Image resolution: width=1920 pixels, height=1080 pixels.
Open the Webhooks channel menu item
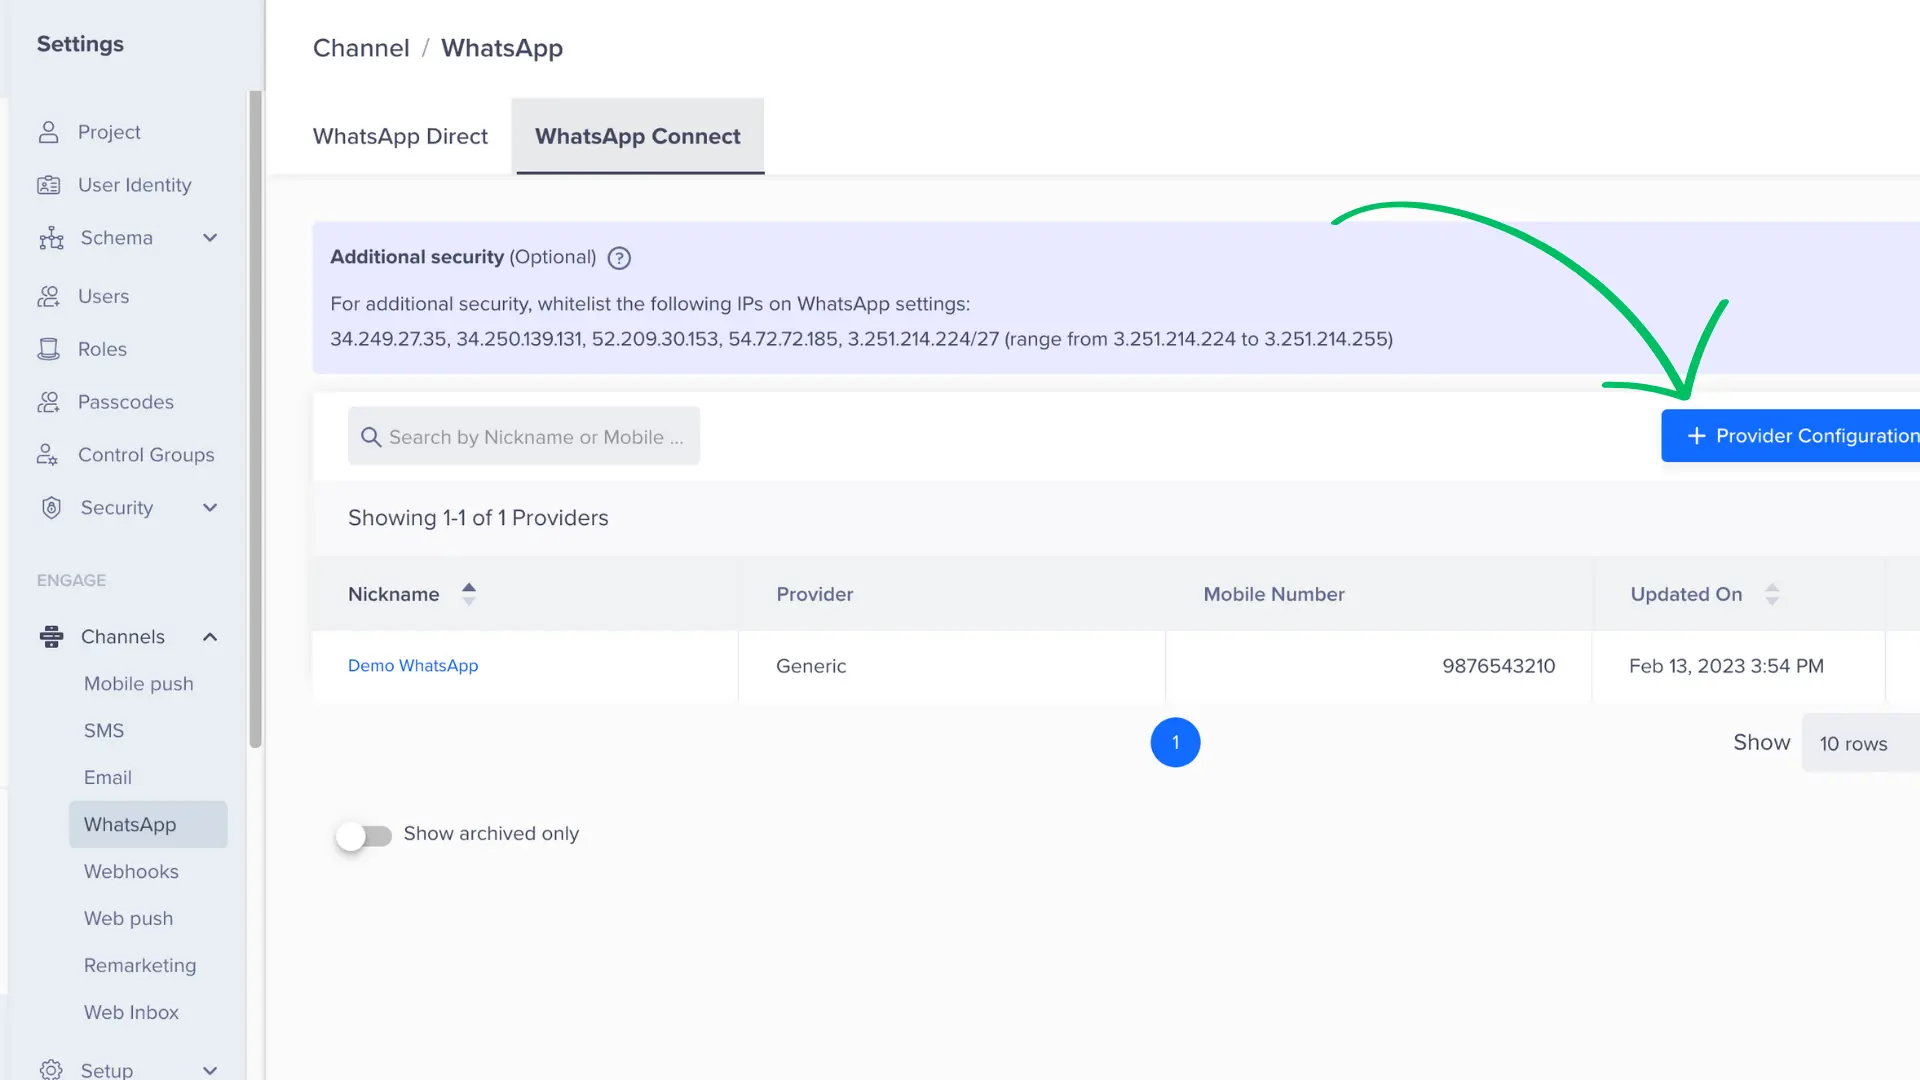click(x=131, y=871)
